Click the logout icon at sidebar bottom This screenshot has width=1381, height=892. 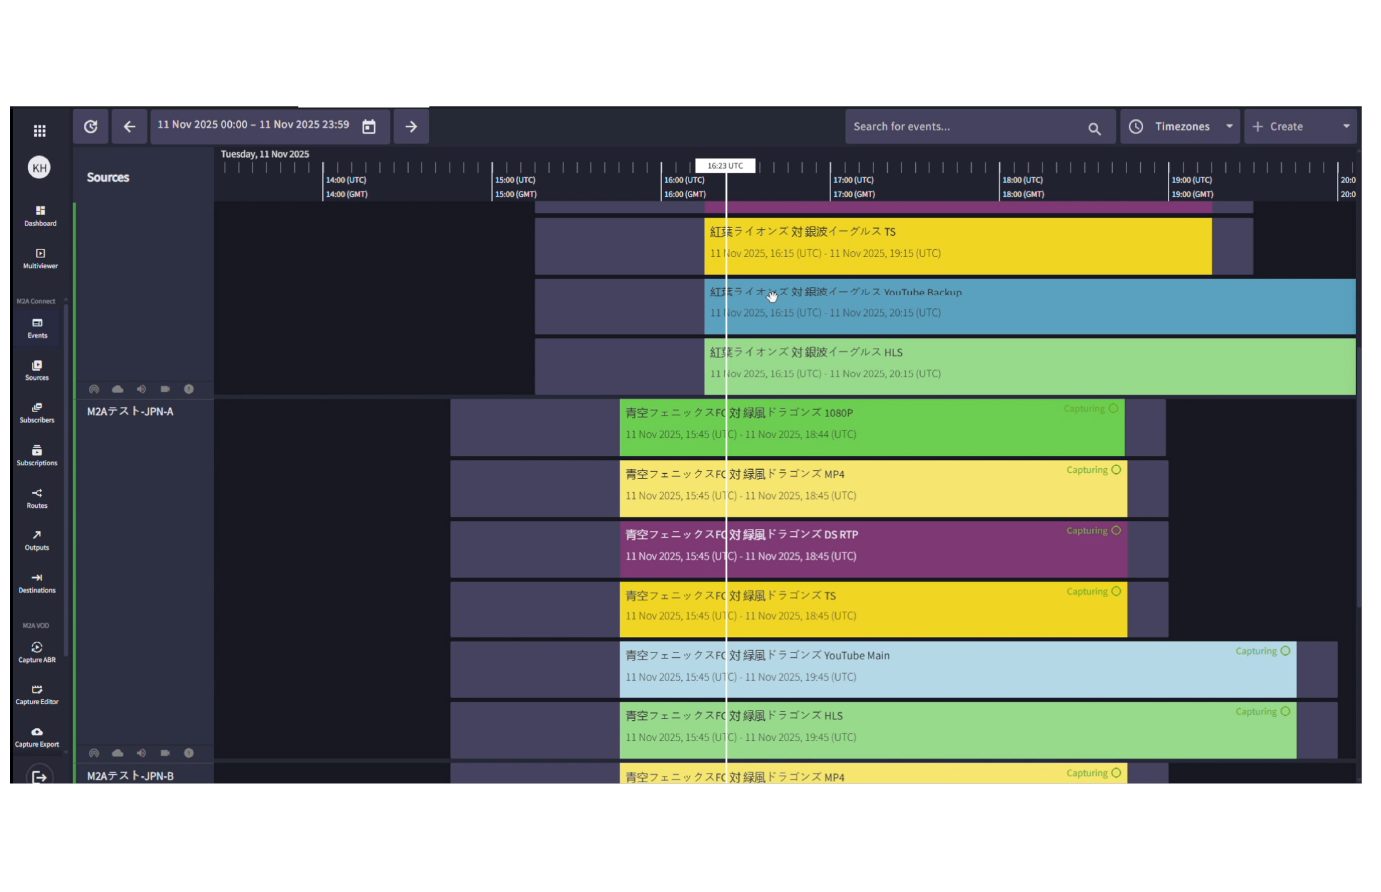tap(39, 776)
